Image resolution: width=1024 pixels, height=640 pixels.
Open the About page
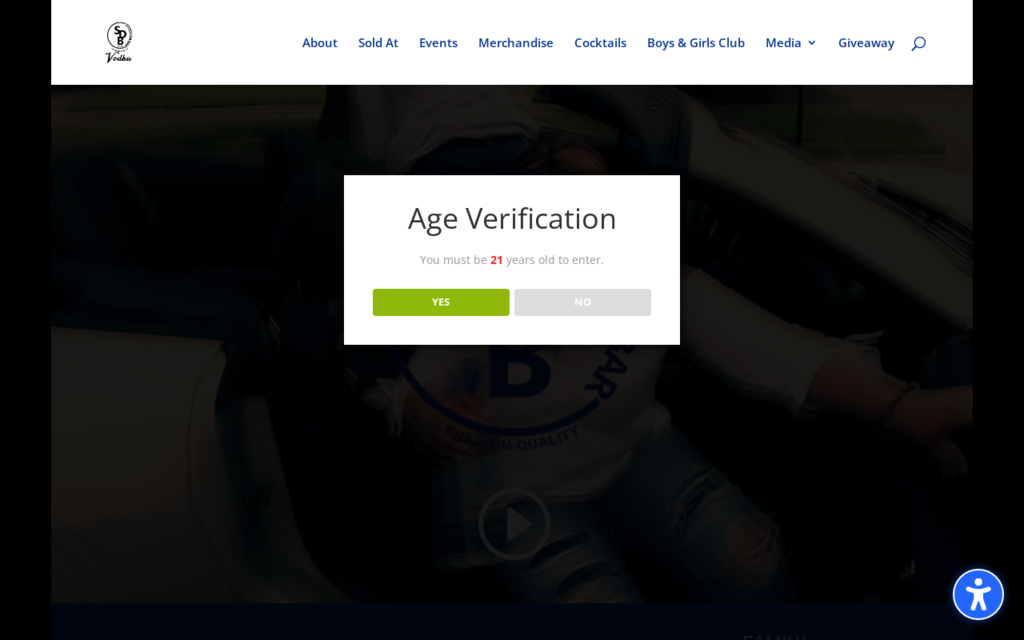tap(319, 43)
